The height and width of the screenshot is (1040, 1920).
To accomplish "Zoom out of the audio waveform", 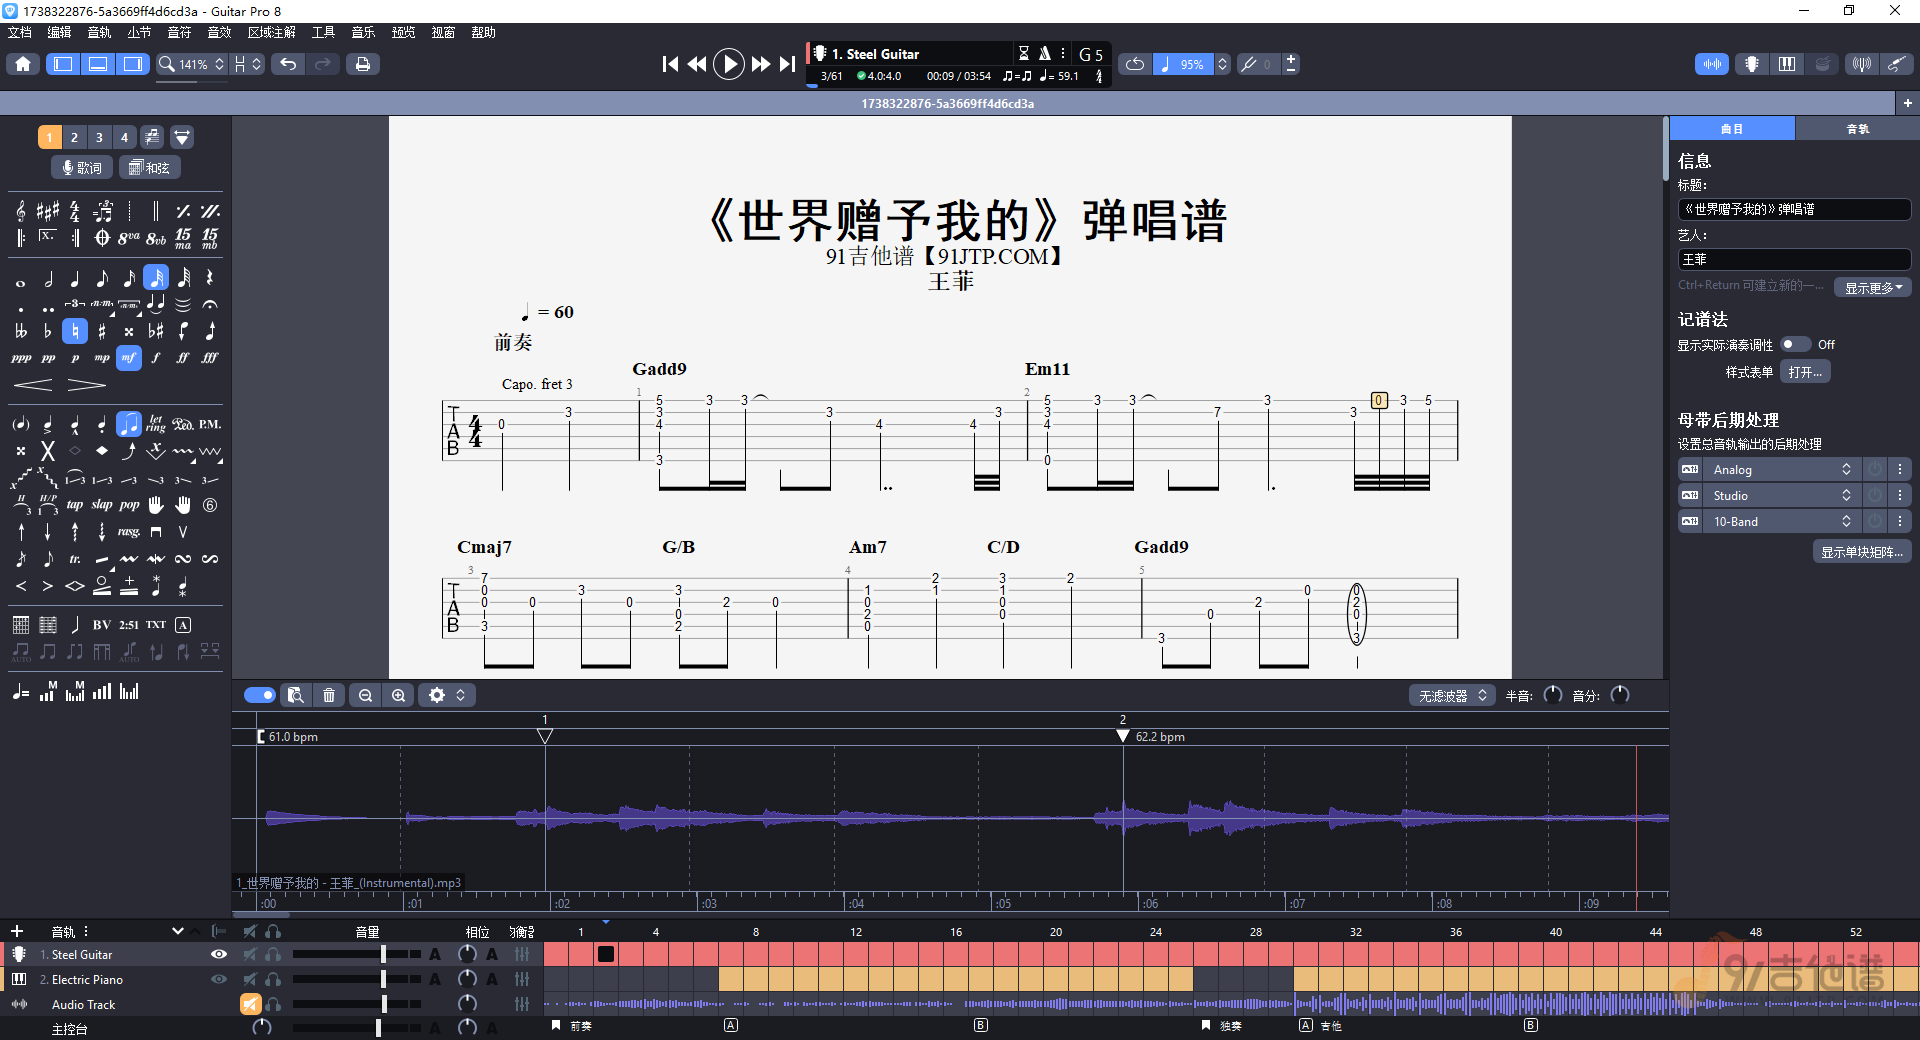I will point(366,695).
